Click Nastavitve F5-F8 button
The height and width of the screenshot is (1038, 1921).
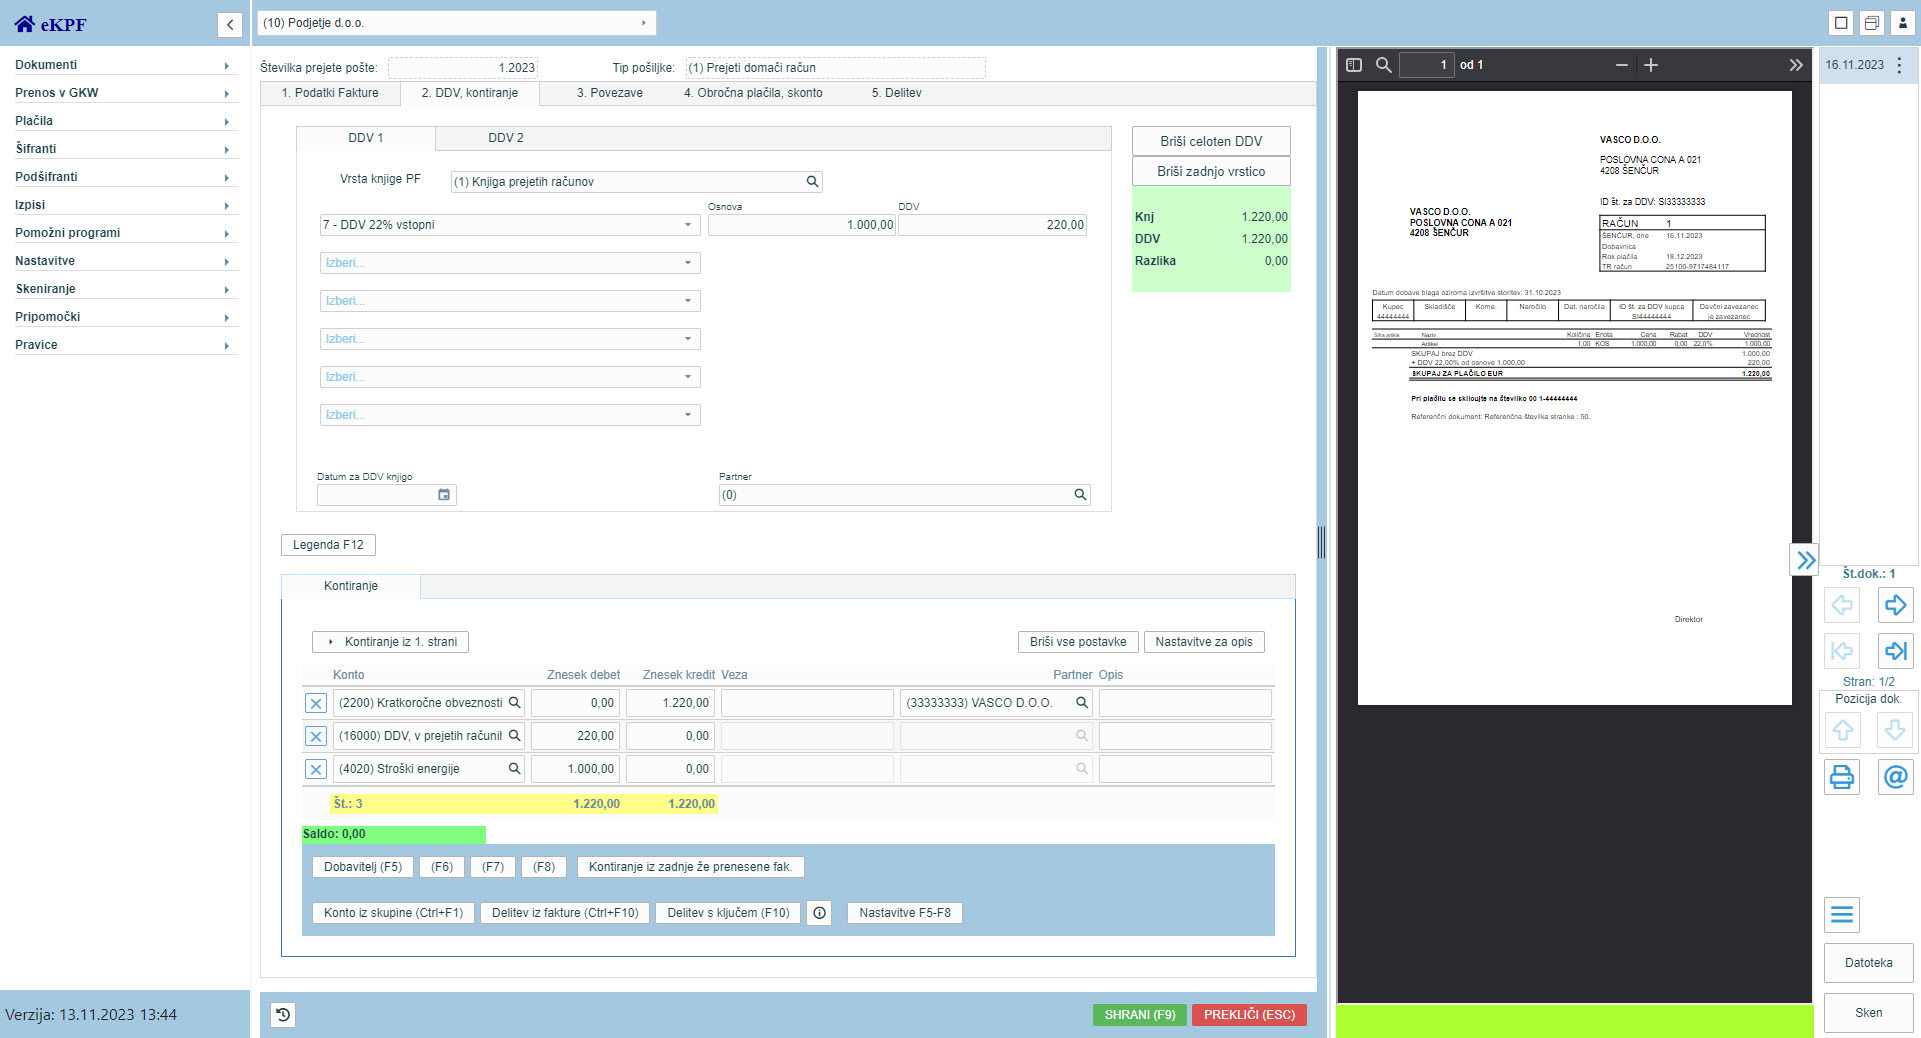coord(905,913)
